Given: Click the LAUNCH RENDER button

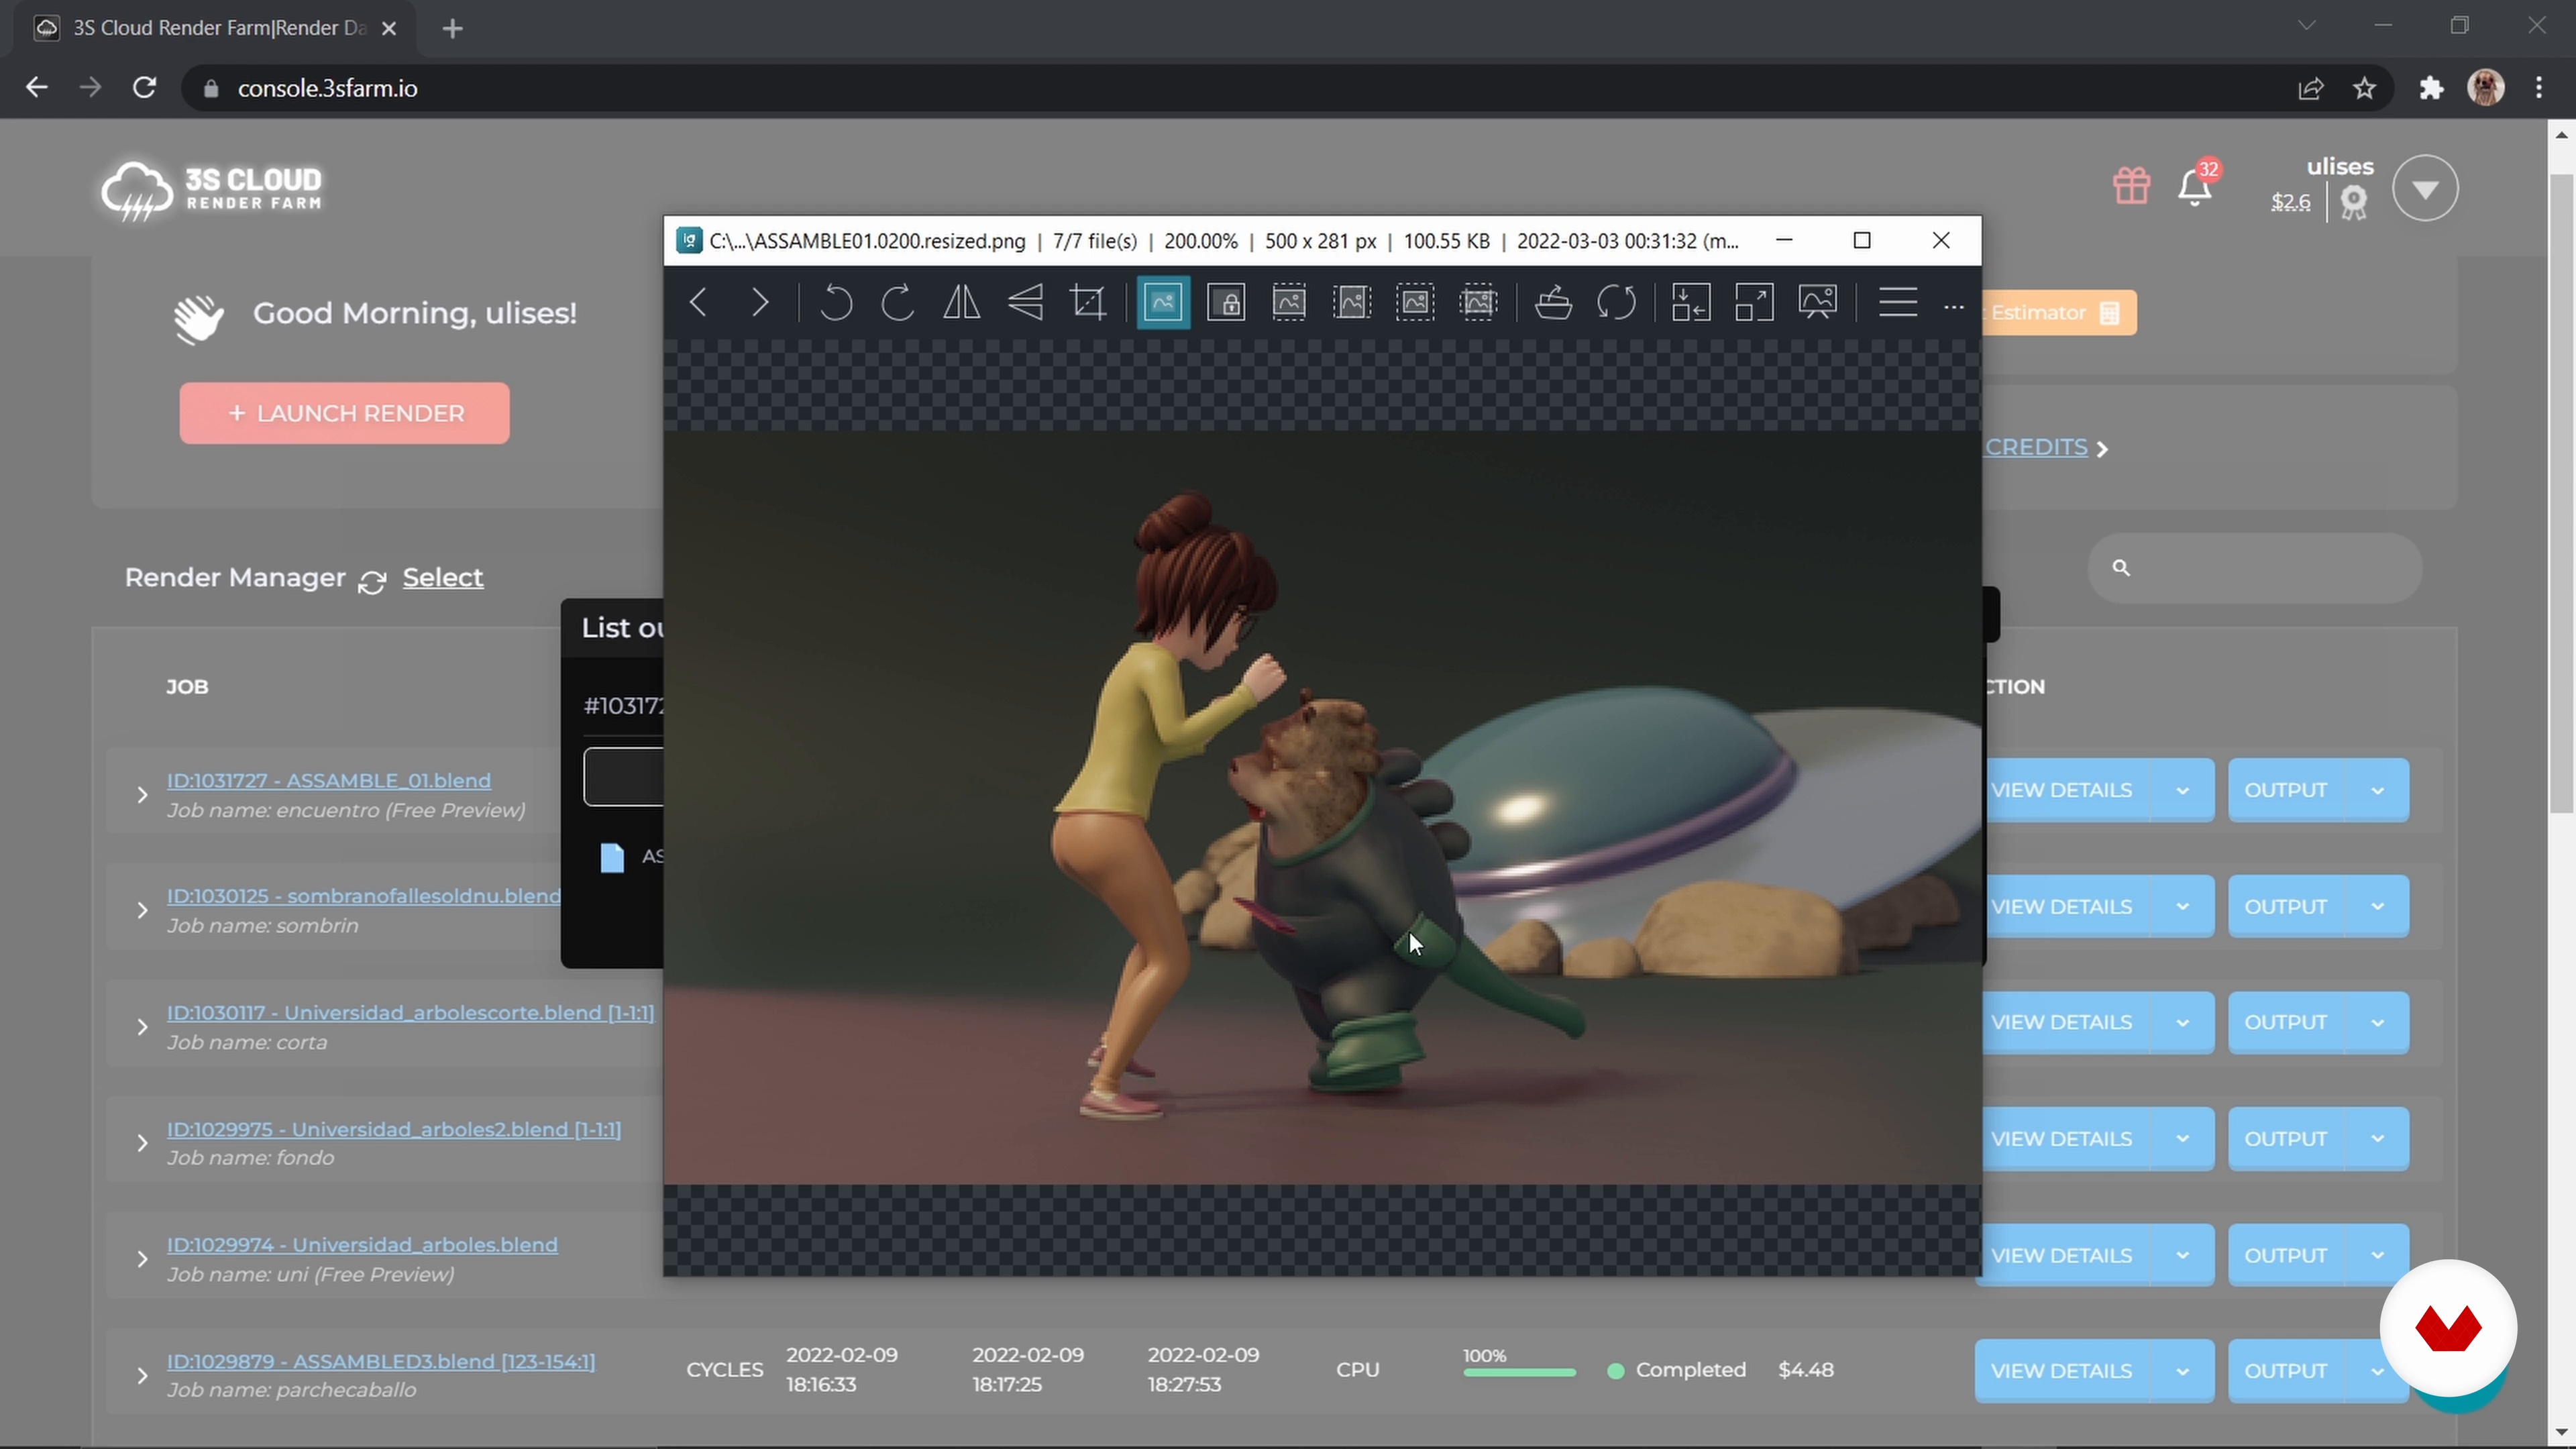Looking at the screenshot, I should 344,413.
